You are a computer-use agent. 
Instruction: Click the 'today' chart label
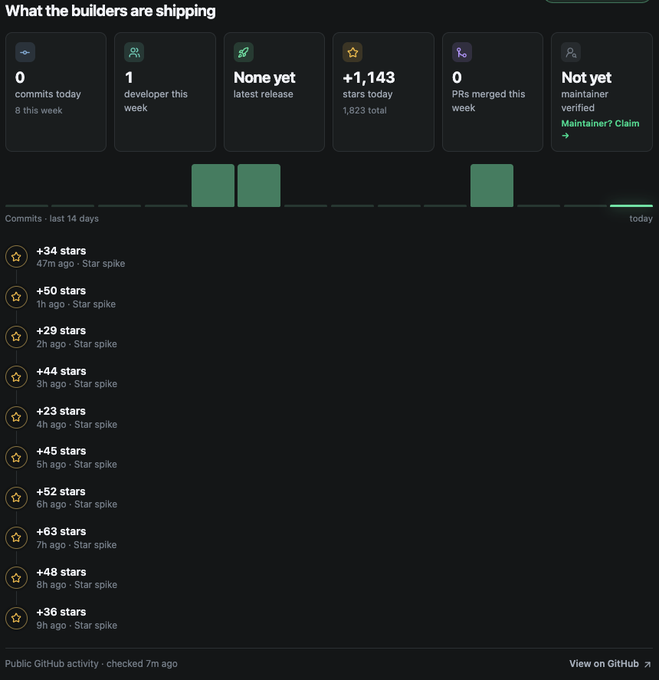coord(641,219)
